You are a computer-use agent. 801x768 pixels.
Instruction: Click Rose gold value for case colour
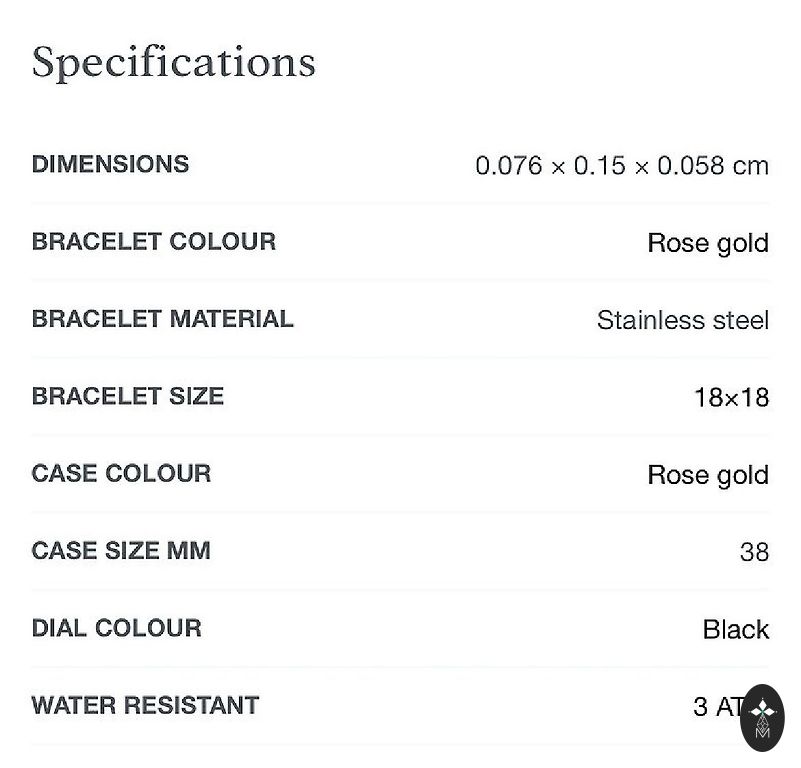(707, 475)
